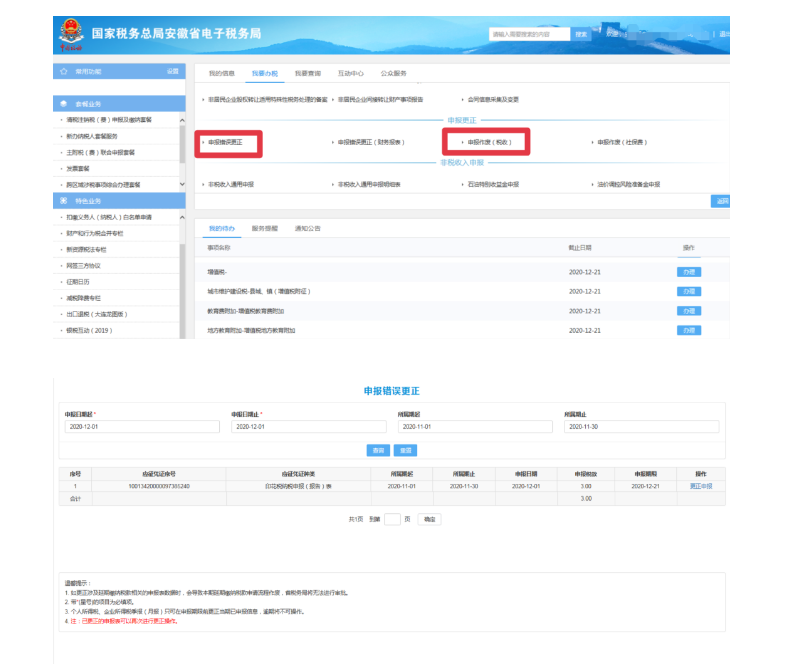Switch to 我的待办 tab
Image resolution: width=811 pixels, height=664 pixels.
[222, 229]
